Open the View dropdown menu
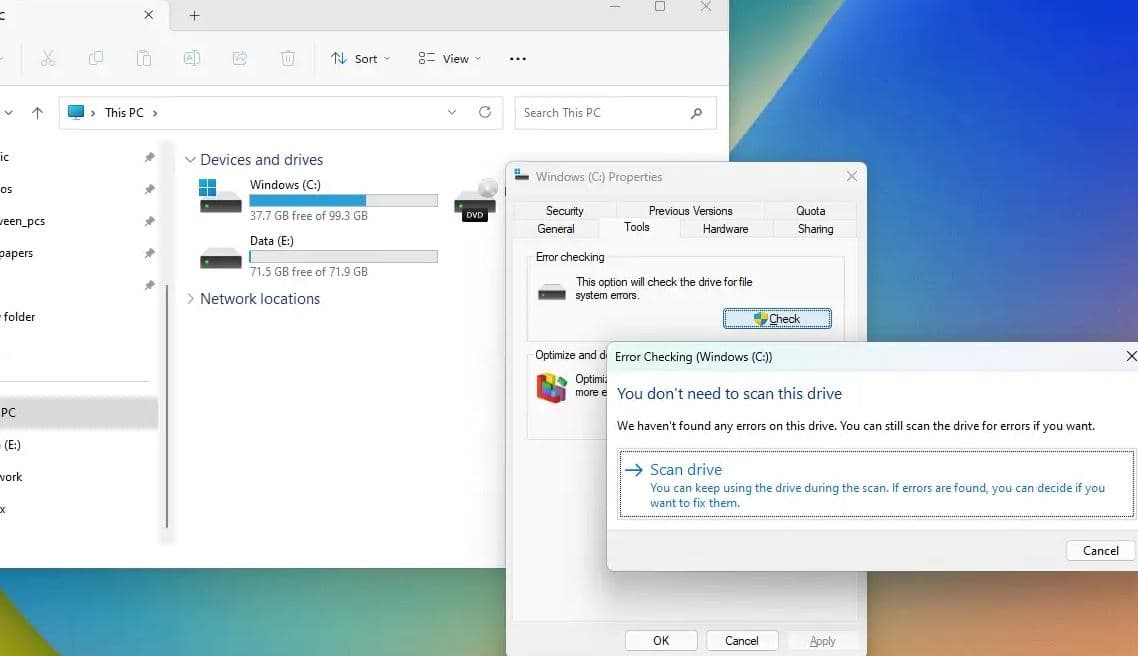1138x656 pixels. (449, 59)
